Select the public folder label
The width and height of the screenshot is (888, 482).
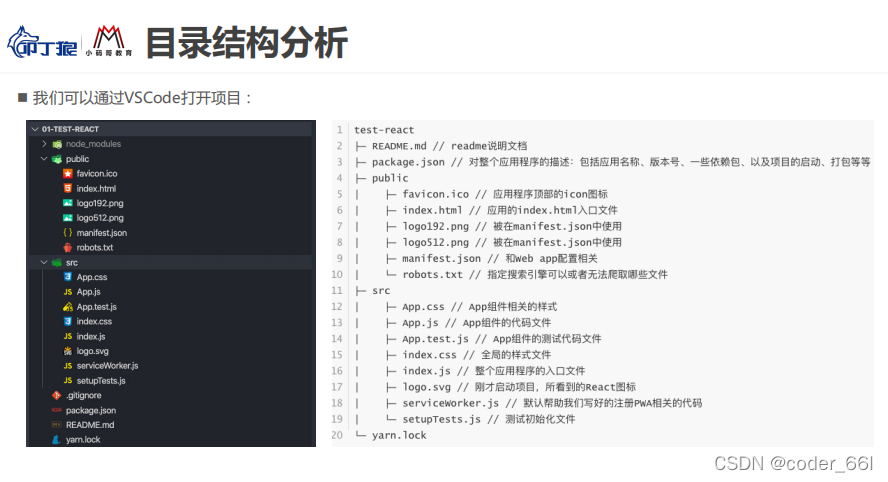(x=78, y=159)
